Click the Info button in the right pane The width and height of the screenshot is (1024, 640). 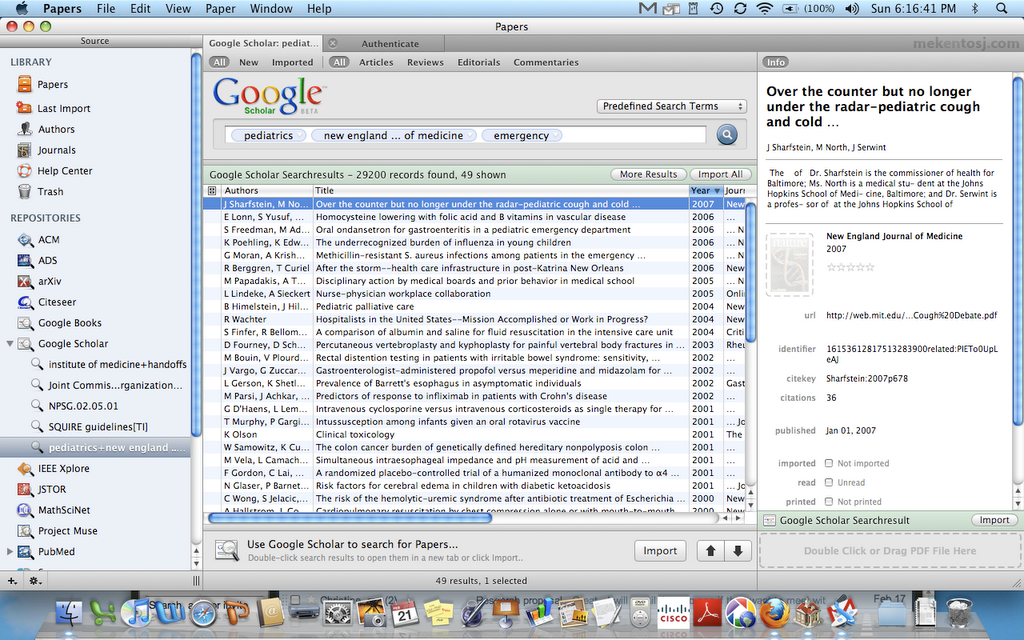tap(776, 62)
